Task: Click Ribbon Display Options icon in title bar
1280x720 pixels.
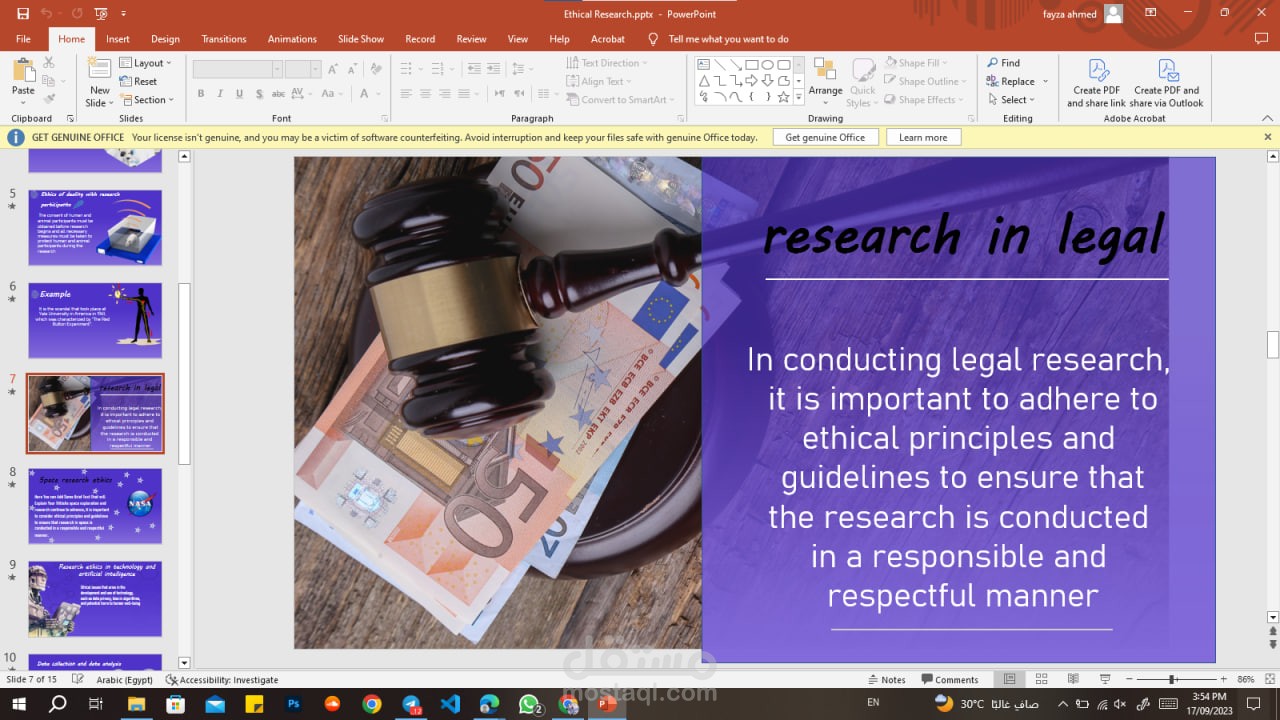Action: point(1150,13)
